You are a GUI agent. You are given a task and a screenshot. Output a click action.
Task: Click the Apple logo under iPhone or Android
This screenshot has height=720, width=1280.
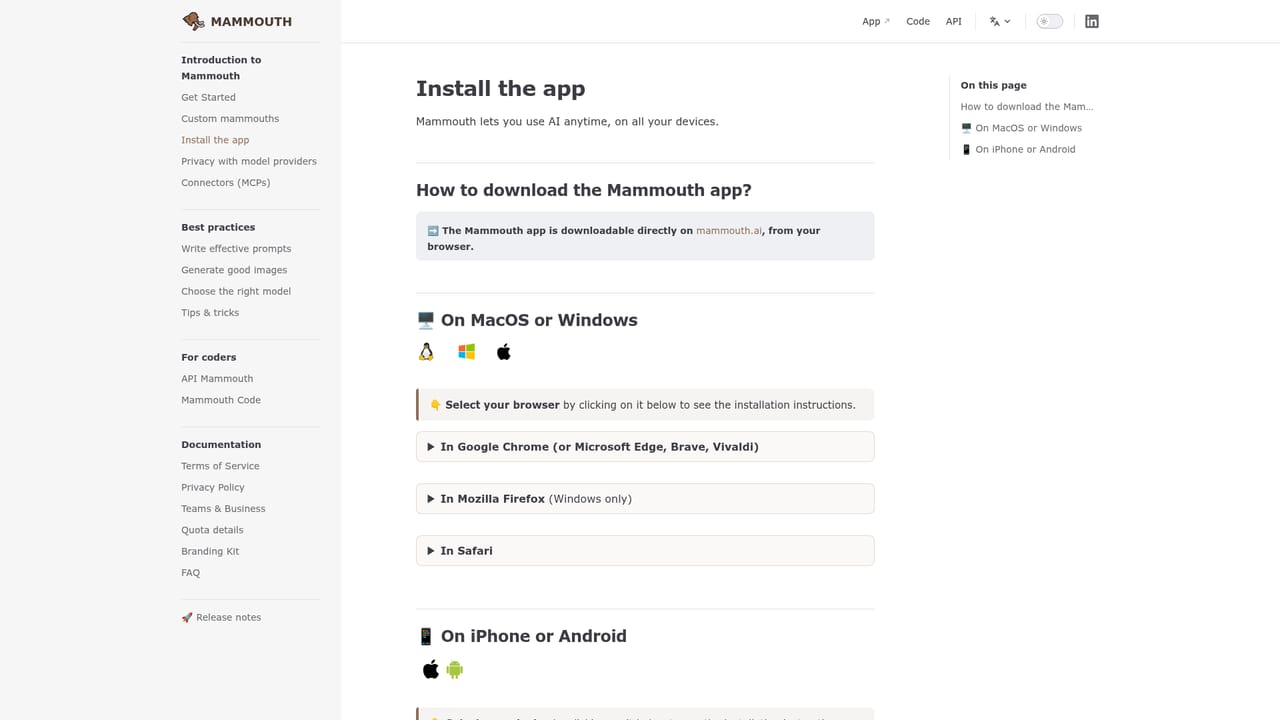click(431, 669)
